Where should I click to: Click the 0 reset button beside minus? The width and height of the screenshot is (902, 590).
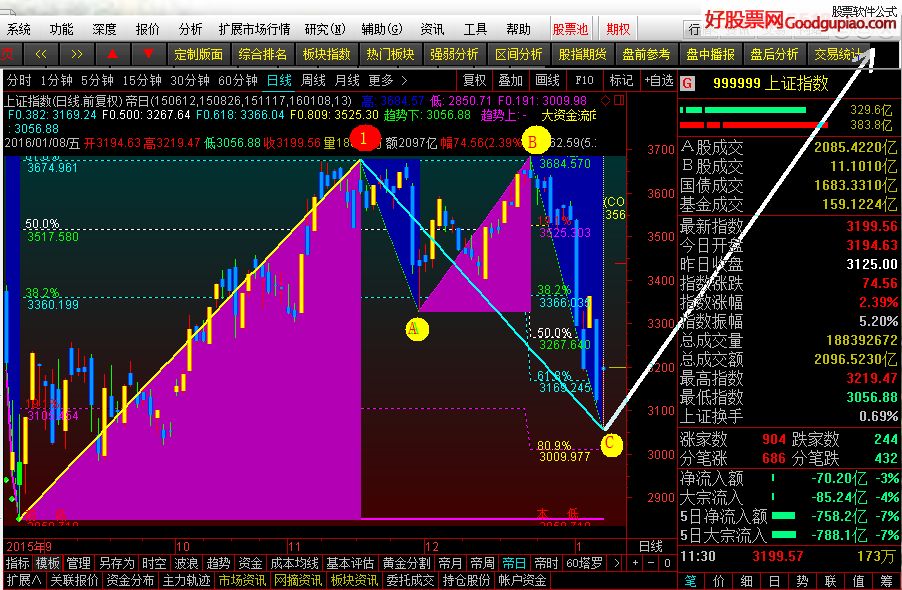click(x=667, y=563)
